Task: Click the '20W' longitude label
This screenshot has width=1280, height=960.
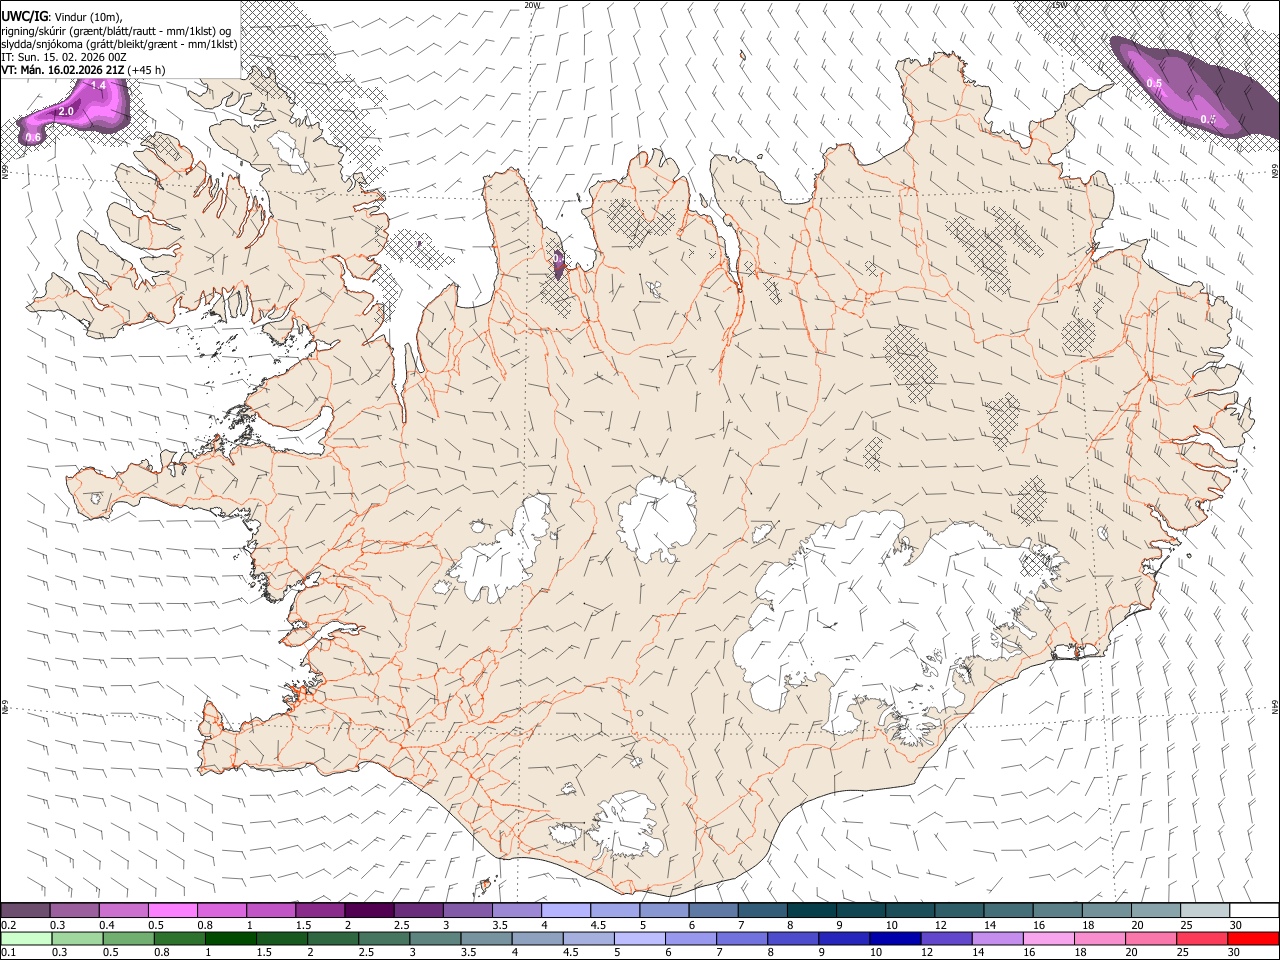Action: [532, 5]
